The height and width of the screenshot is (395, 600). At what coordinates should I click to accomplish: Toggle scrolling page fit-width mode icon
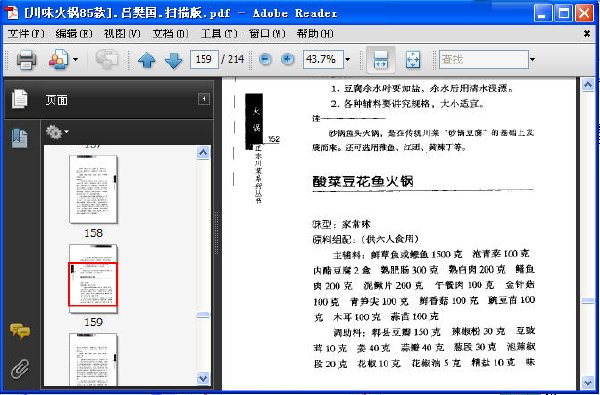coord(381,60)
